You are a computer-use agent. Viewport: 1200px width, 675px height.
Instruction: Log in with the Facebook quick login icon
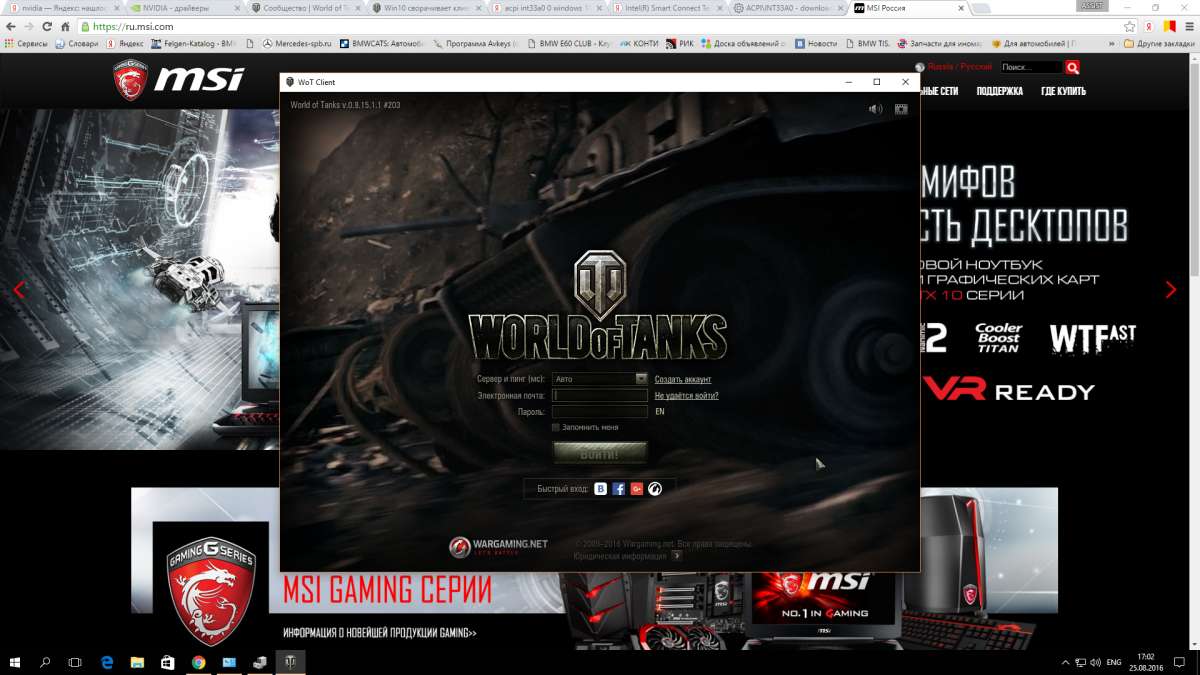pyautogui.click(x=619, y=489)
